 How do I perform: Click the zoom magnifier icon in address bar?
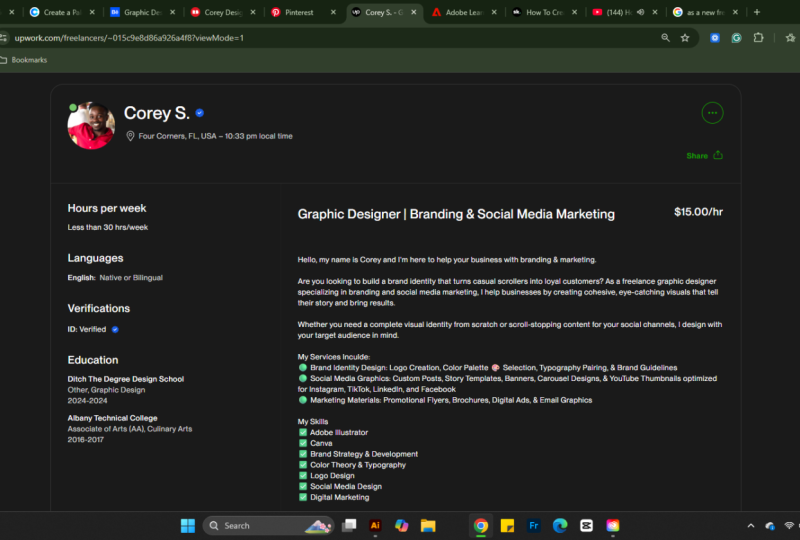point(665,38)
